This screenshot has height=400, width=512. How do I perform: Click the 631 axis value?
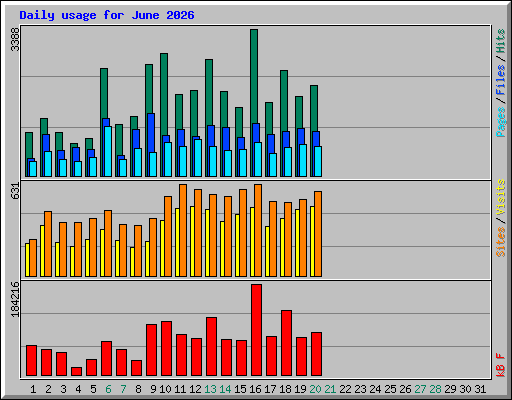pos(15,191)
